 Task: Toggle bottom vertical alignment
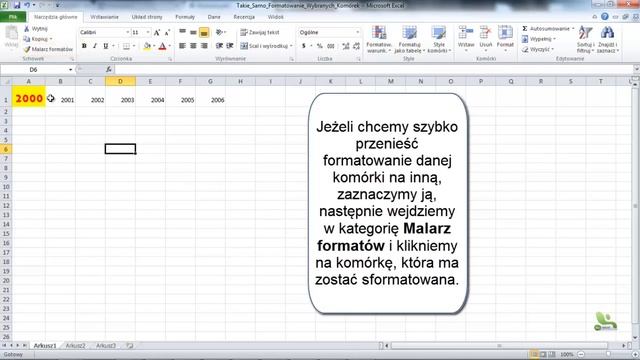204,32
